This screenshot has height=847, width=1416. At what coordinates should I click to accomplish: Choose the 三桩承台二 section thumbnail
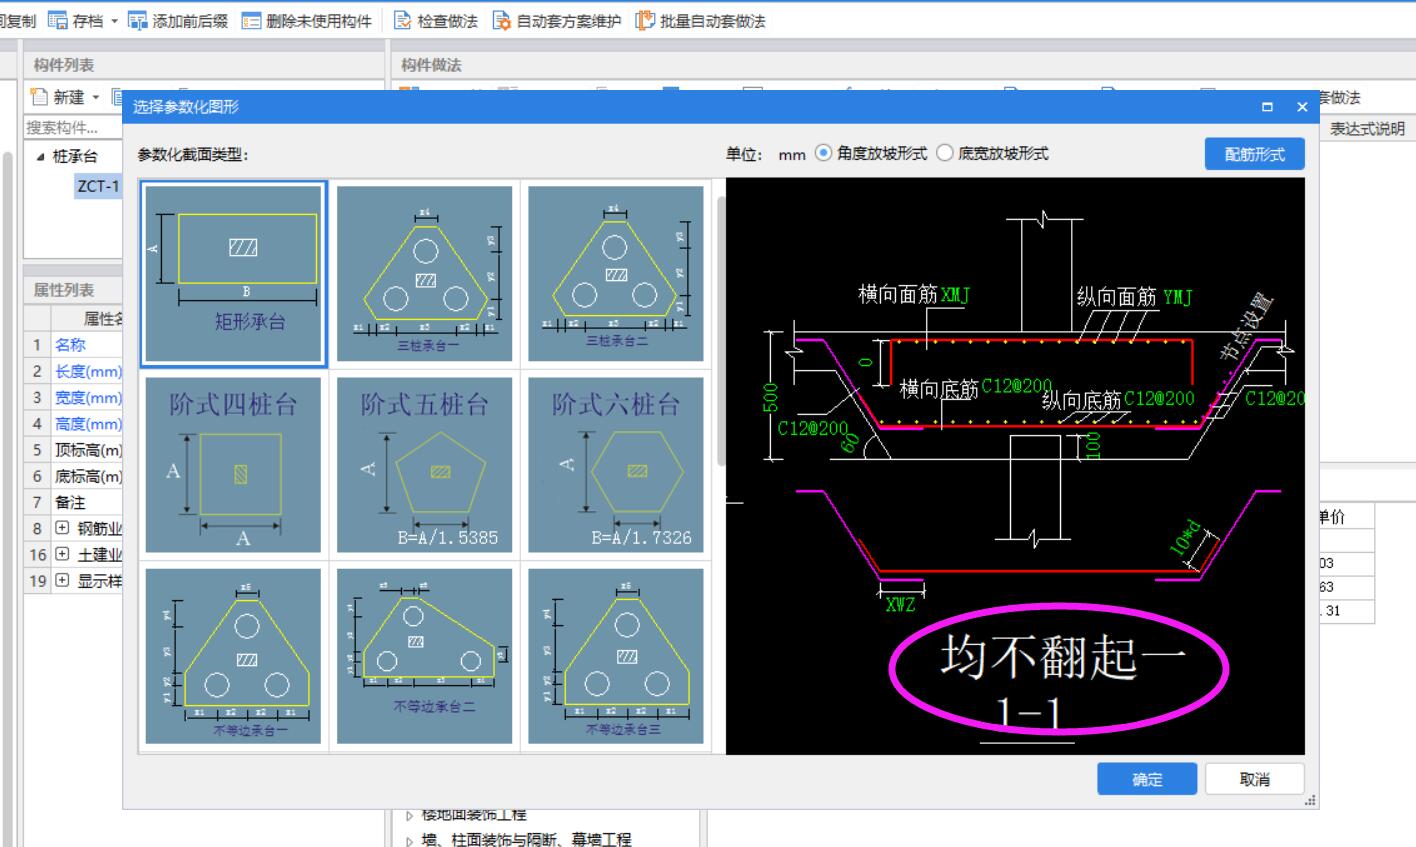616,274
